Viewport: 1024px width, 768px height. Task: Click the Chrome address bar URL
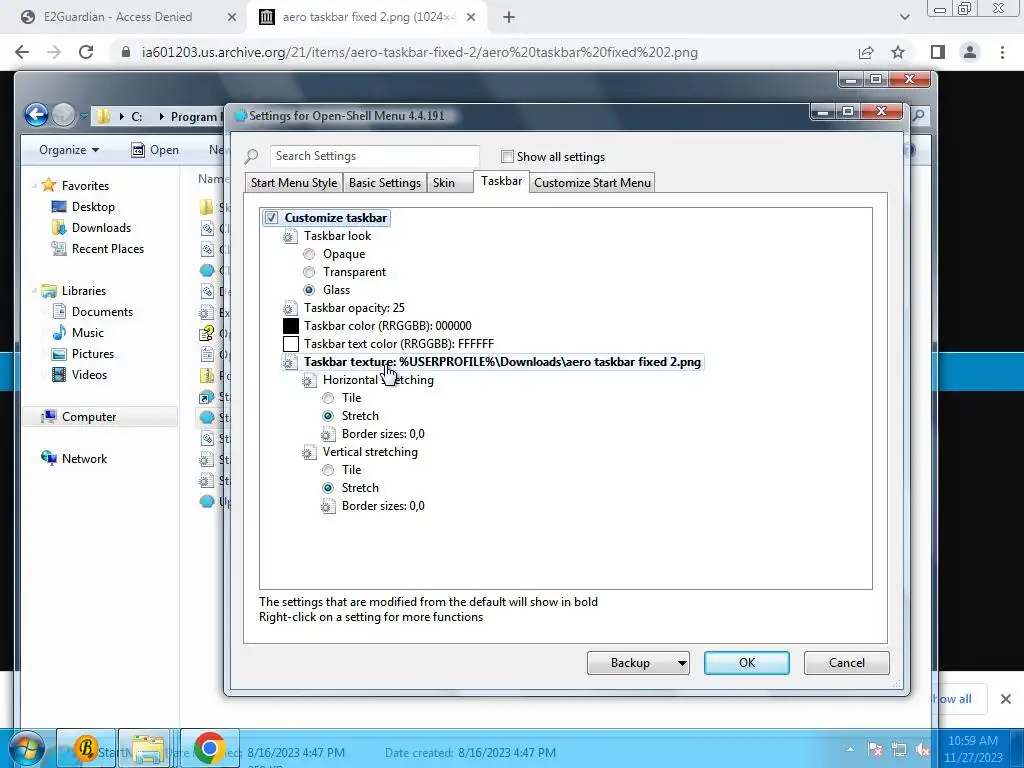(419, 52)
